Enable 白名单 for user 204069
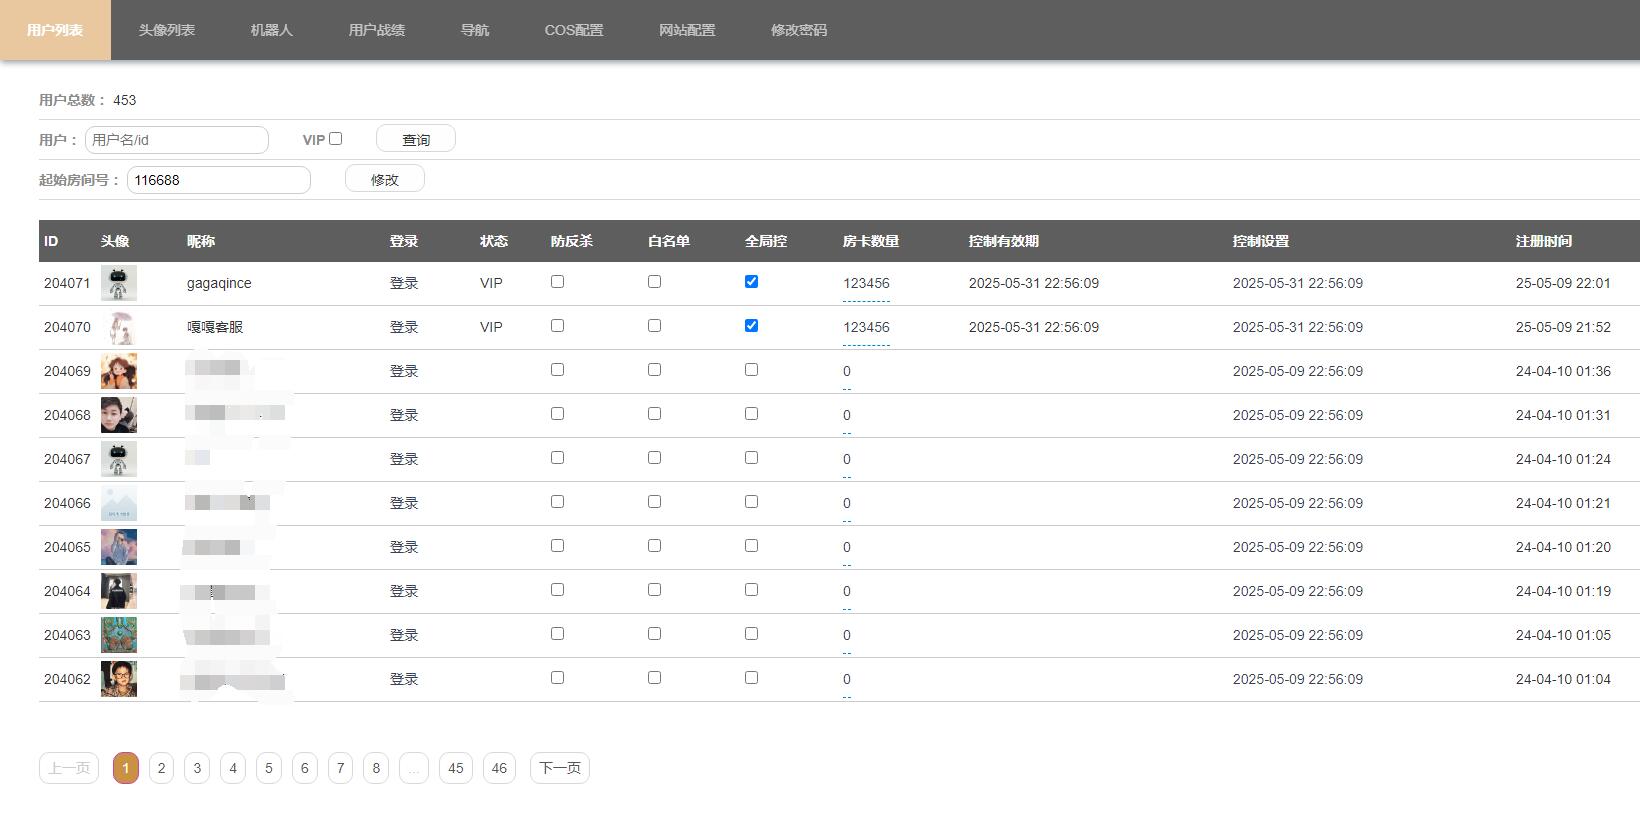This screenshot has width=1640, height=813. 655,370
